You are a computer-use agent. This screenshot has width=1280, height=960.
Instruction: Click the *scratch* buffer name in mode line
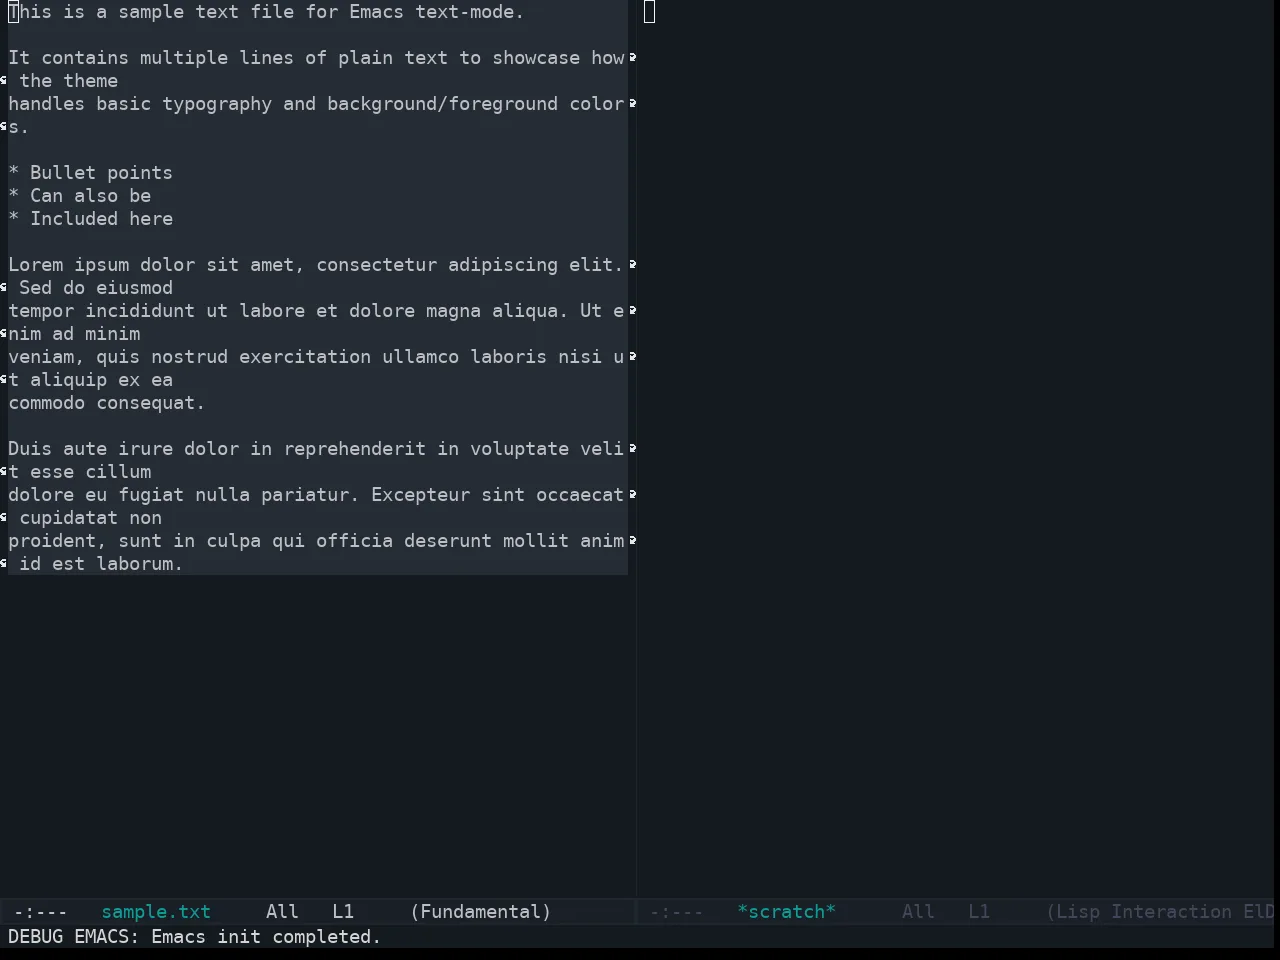point(786,912)
